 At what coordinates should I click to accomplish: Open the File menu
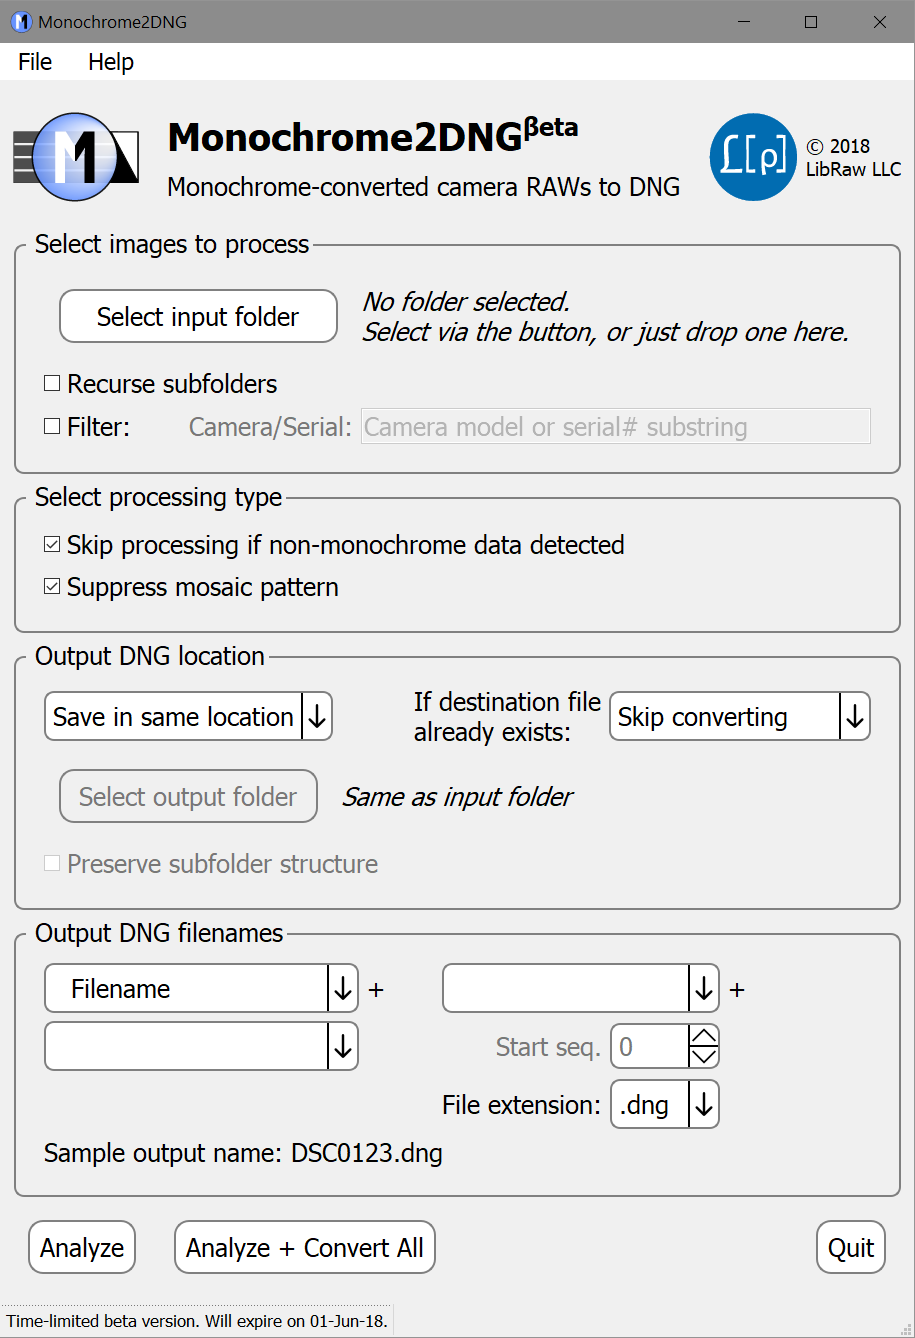[35, 62]
